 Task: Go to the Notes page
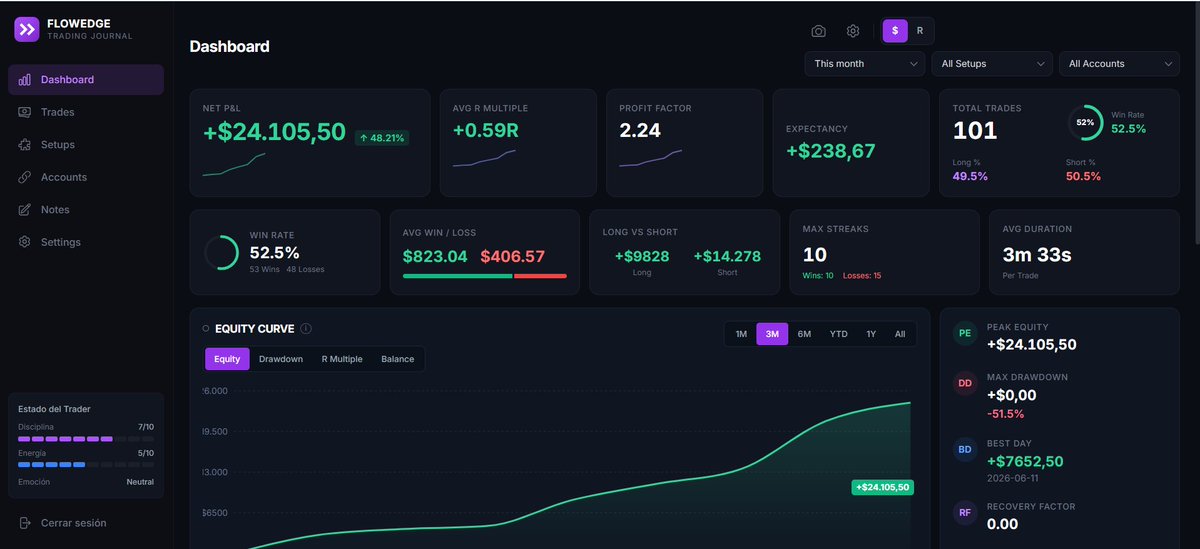(86, 210)
